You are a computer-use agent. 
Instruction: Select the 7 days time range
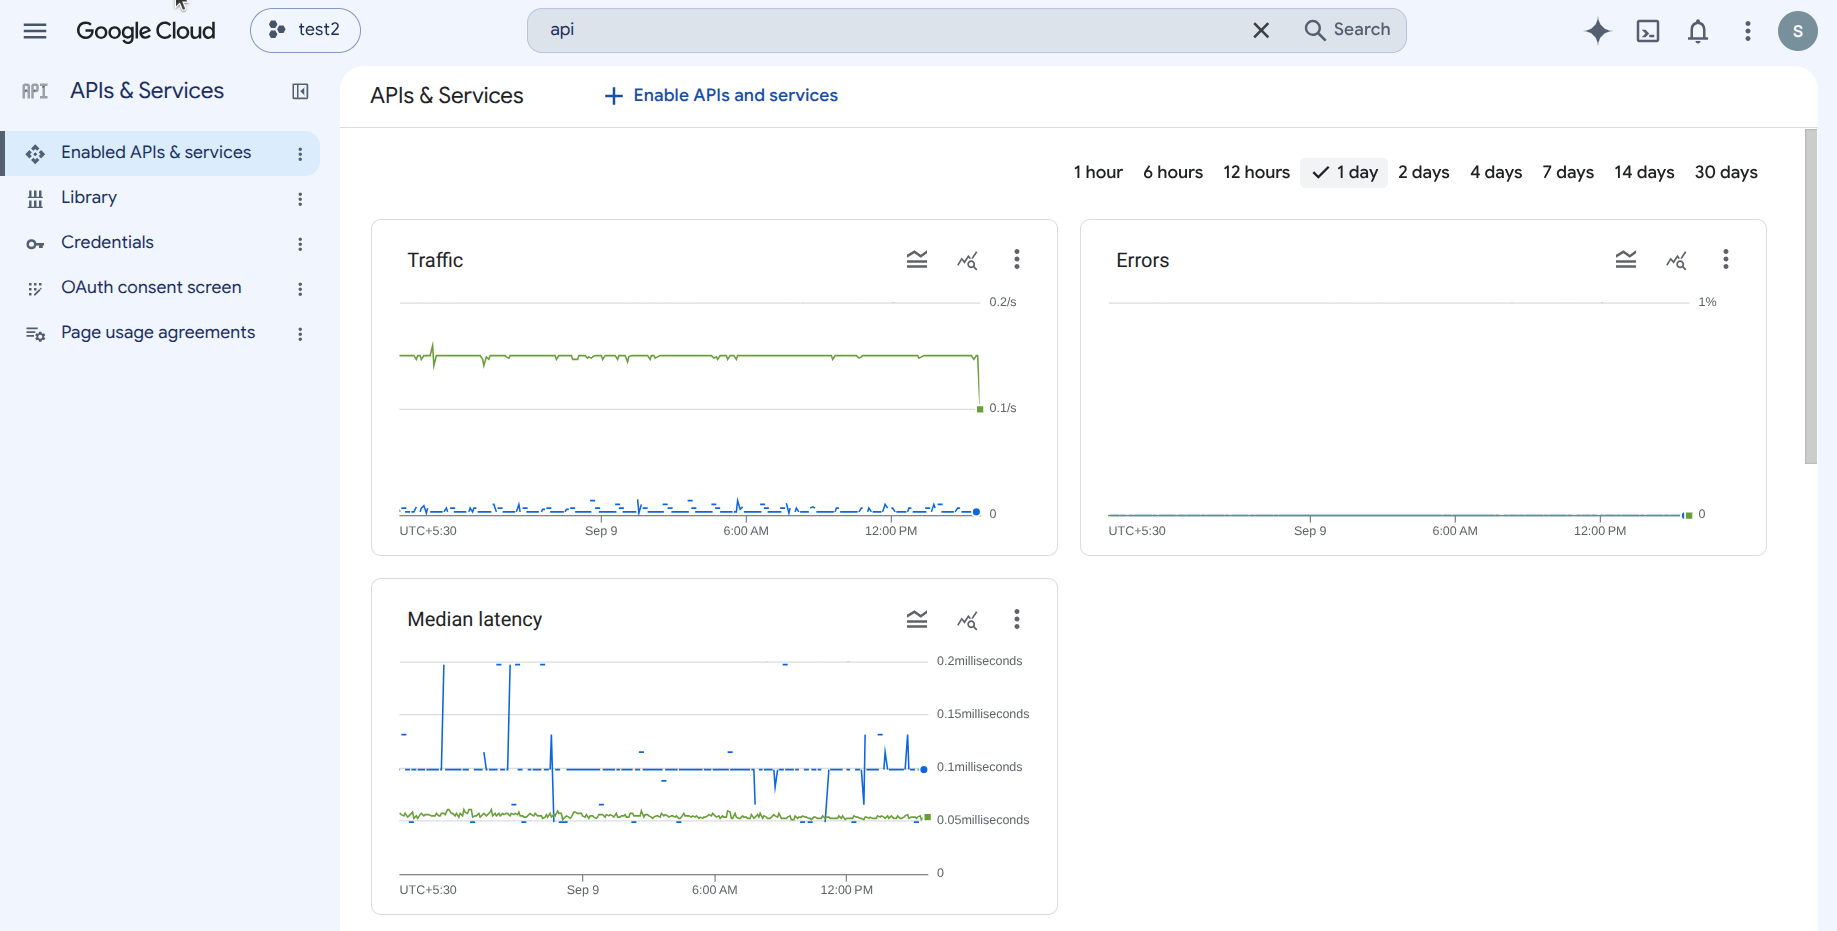pos(1568,172)
